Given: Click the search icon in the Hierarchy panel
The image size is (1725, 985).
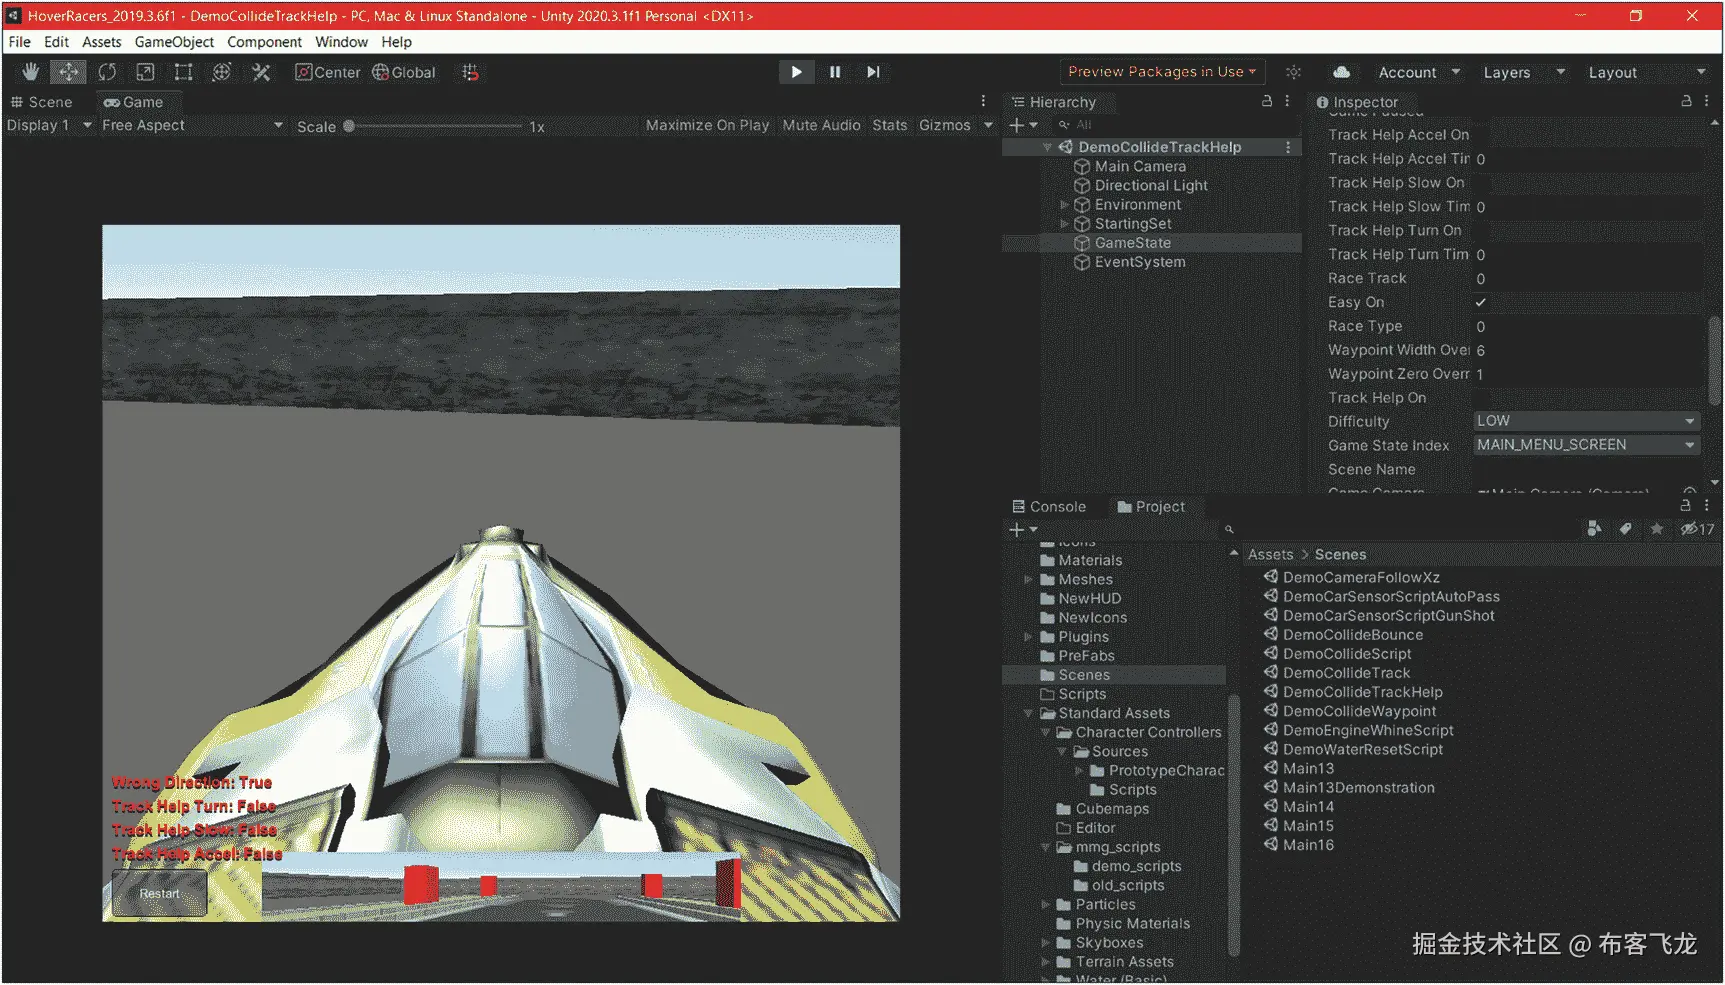Looking at the screenshot, I should 1063,124.
